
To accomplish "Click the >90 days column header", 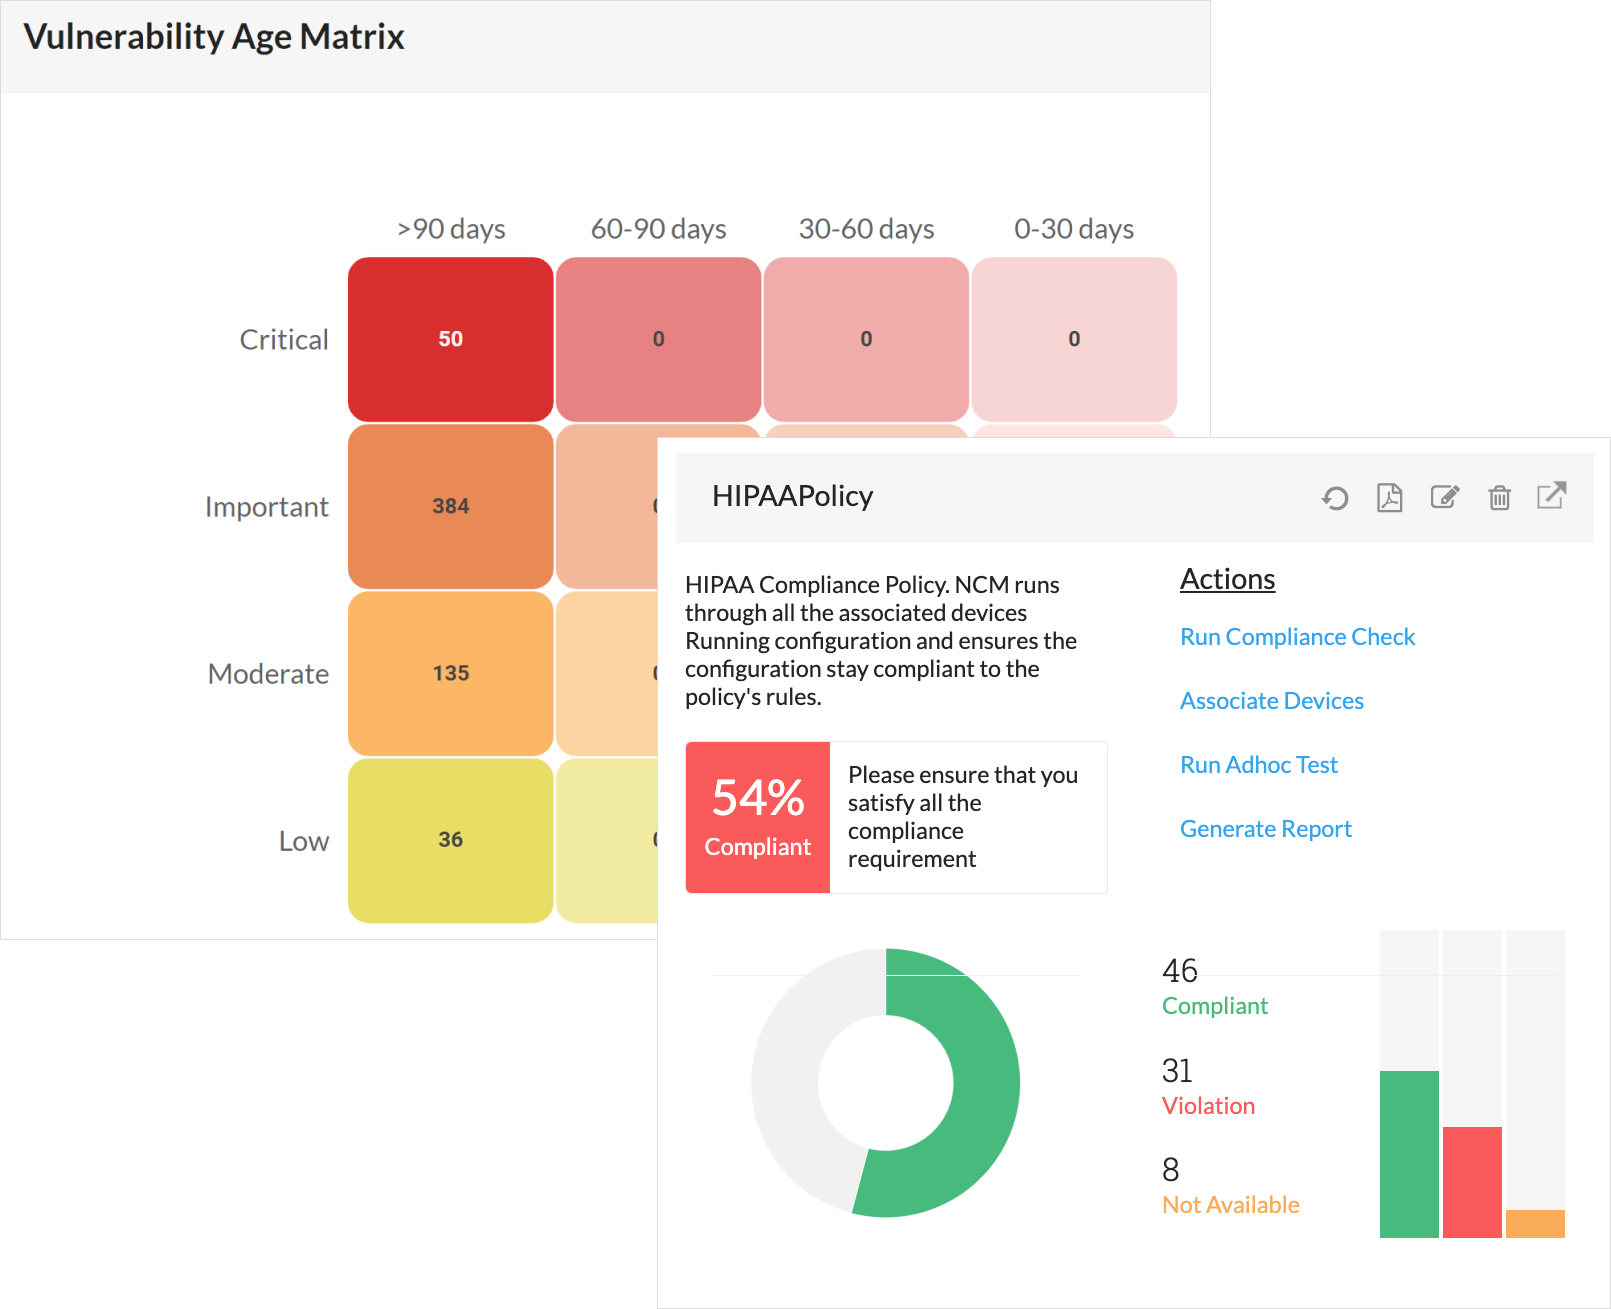I will pos(451,229).
